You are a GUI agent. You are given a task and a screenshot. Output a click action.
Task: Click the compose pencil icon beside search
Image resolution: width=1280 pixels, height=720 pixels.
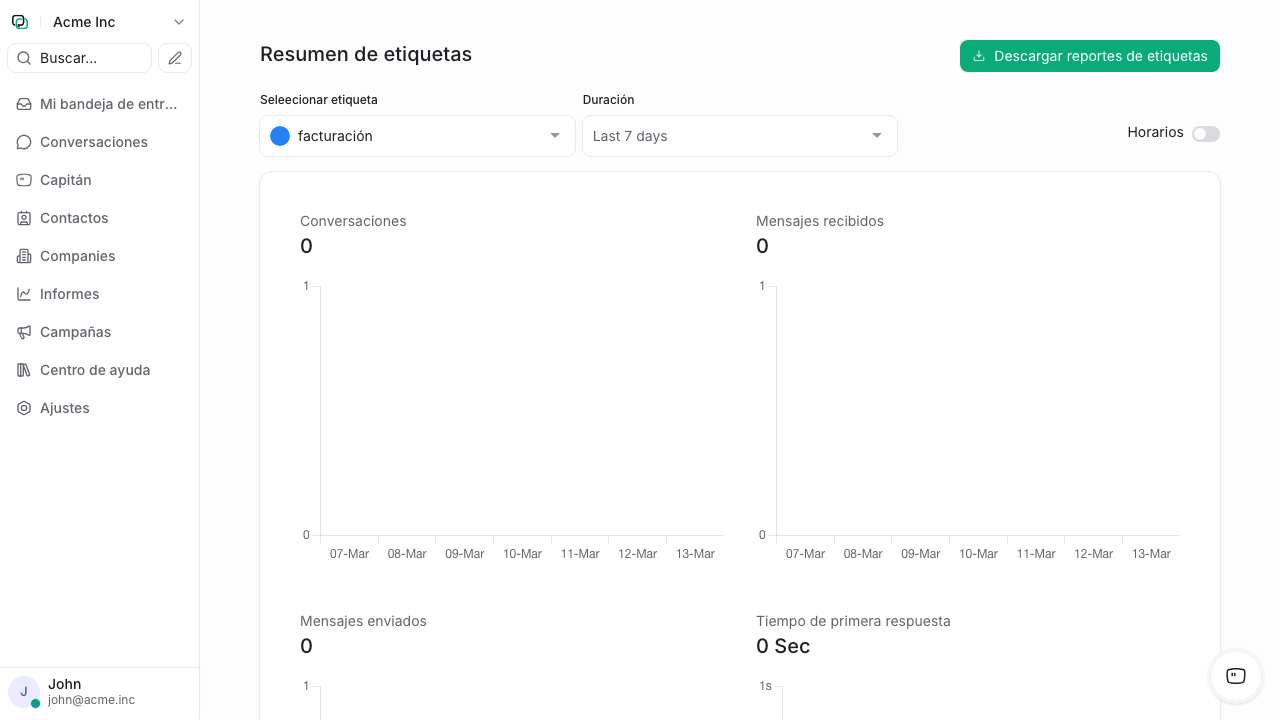175,58
